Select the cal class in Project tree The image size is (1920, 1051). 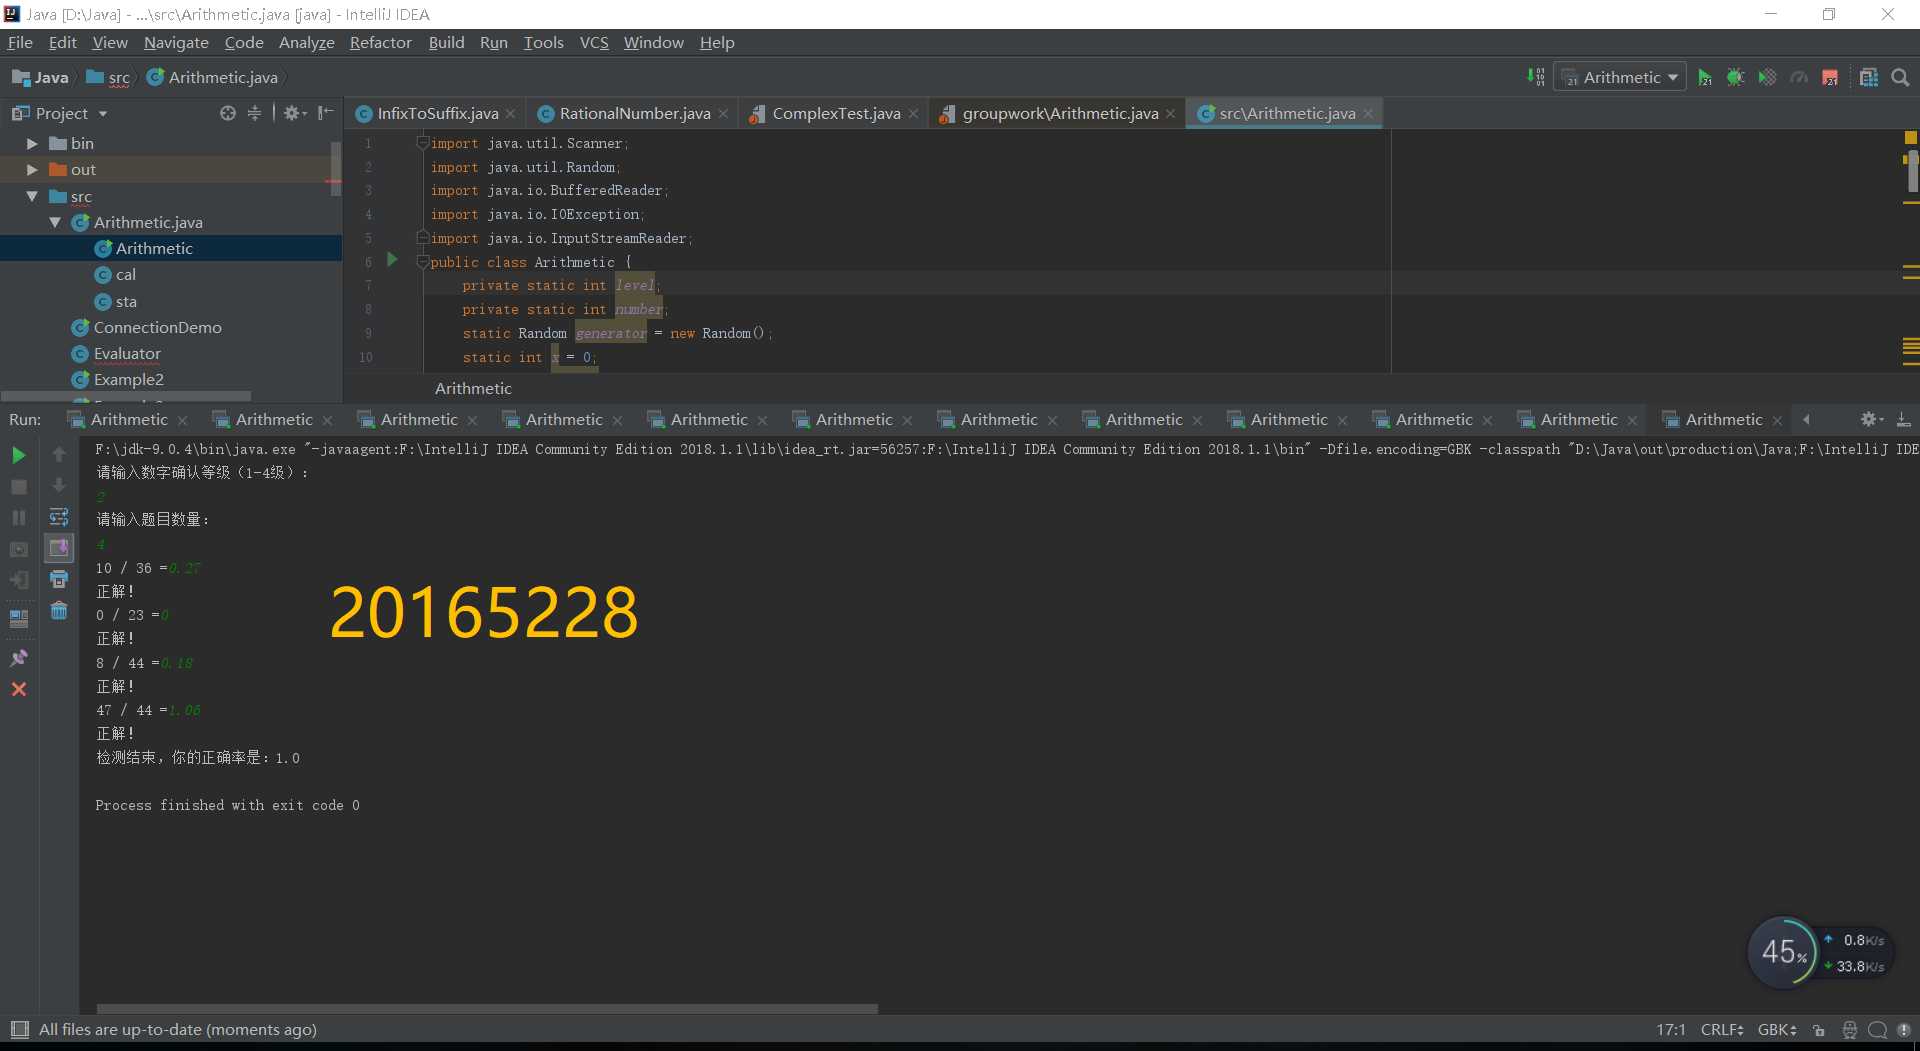coord(126,274)
